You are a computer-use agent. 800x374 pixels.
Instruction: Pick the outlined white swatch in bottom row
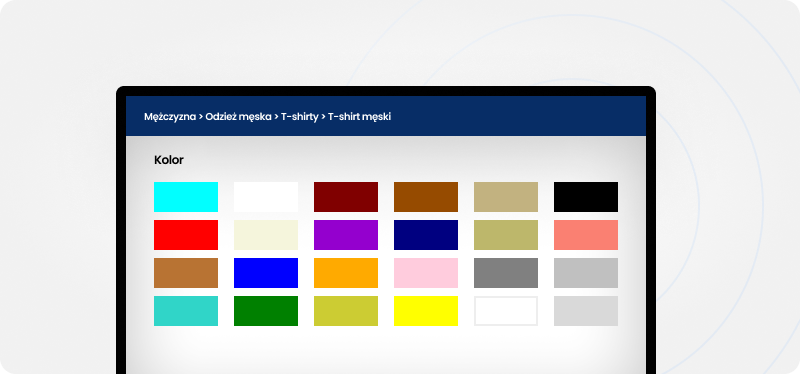tap(506, 311)
